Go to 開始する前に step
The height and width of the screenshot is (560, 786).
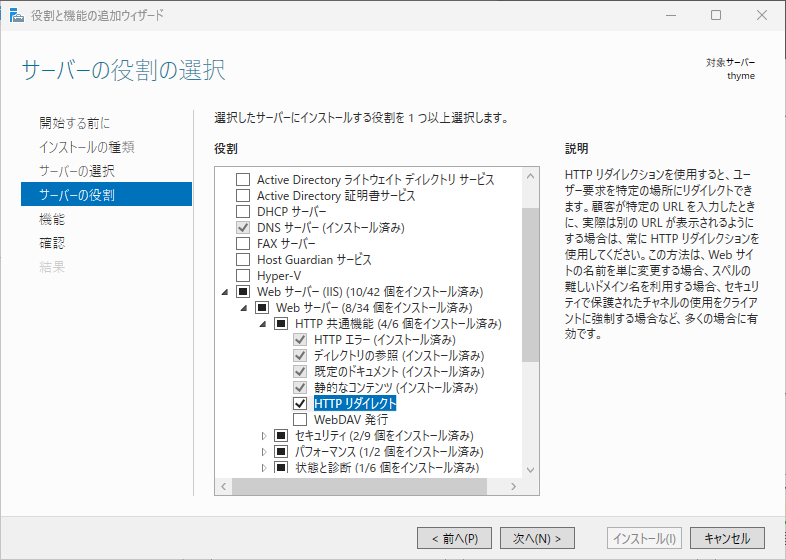[75, 123]
